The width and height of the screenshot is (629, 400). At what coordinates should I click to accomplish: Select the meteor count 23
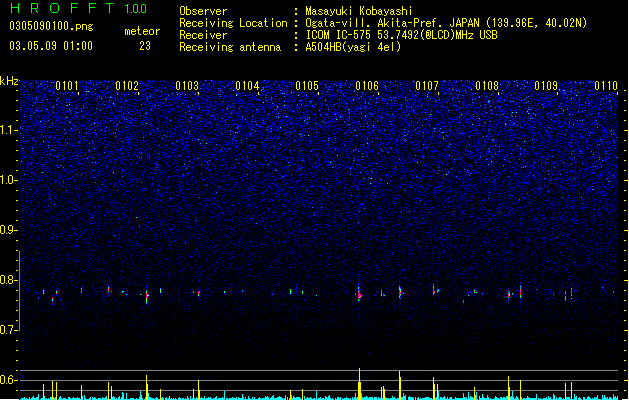point(145,46)
